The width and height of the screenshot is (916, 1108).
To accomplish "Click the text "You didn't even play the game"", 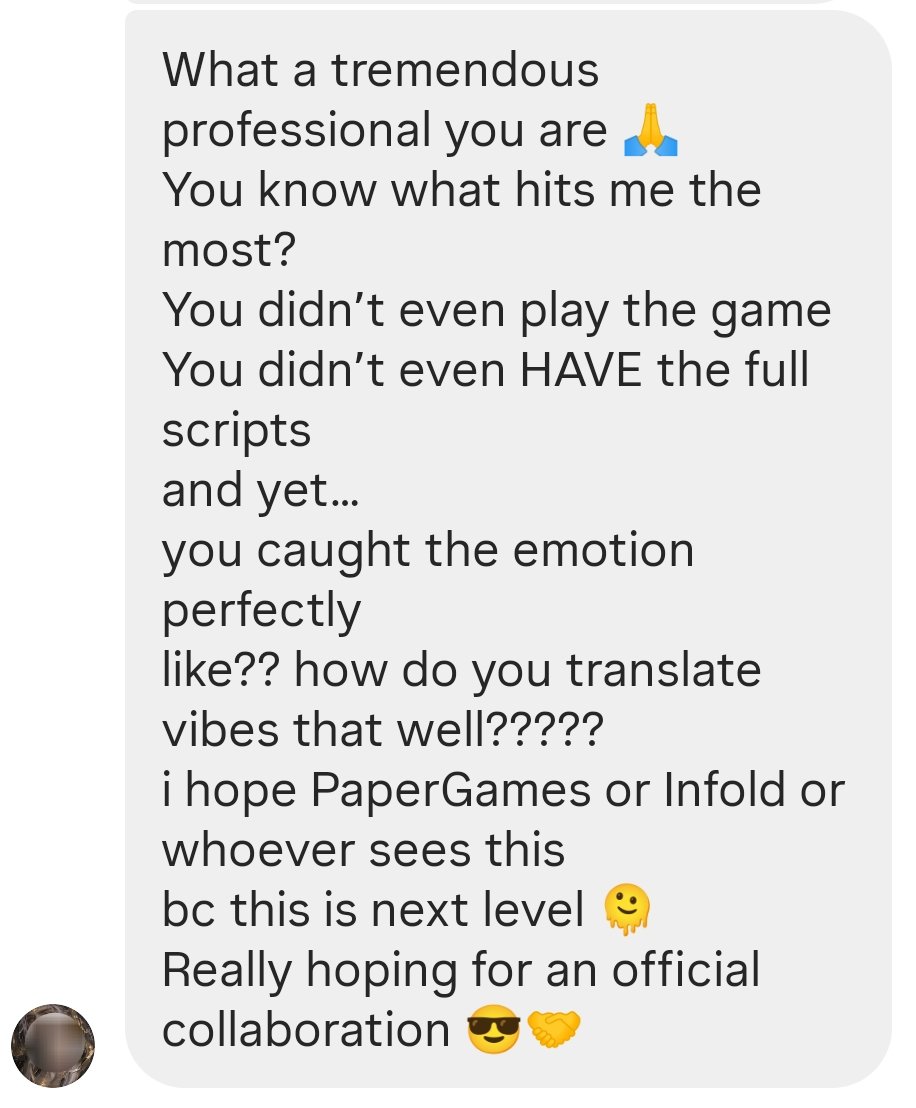I will tap(496, 311).
